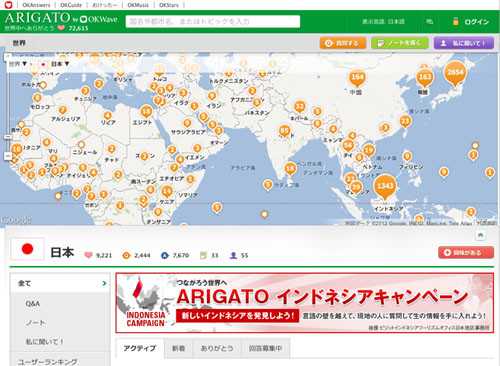Switch to the 新着 tab
500x366 pixels.
pos(178,348)
